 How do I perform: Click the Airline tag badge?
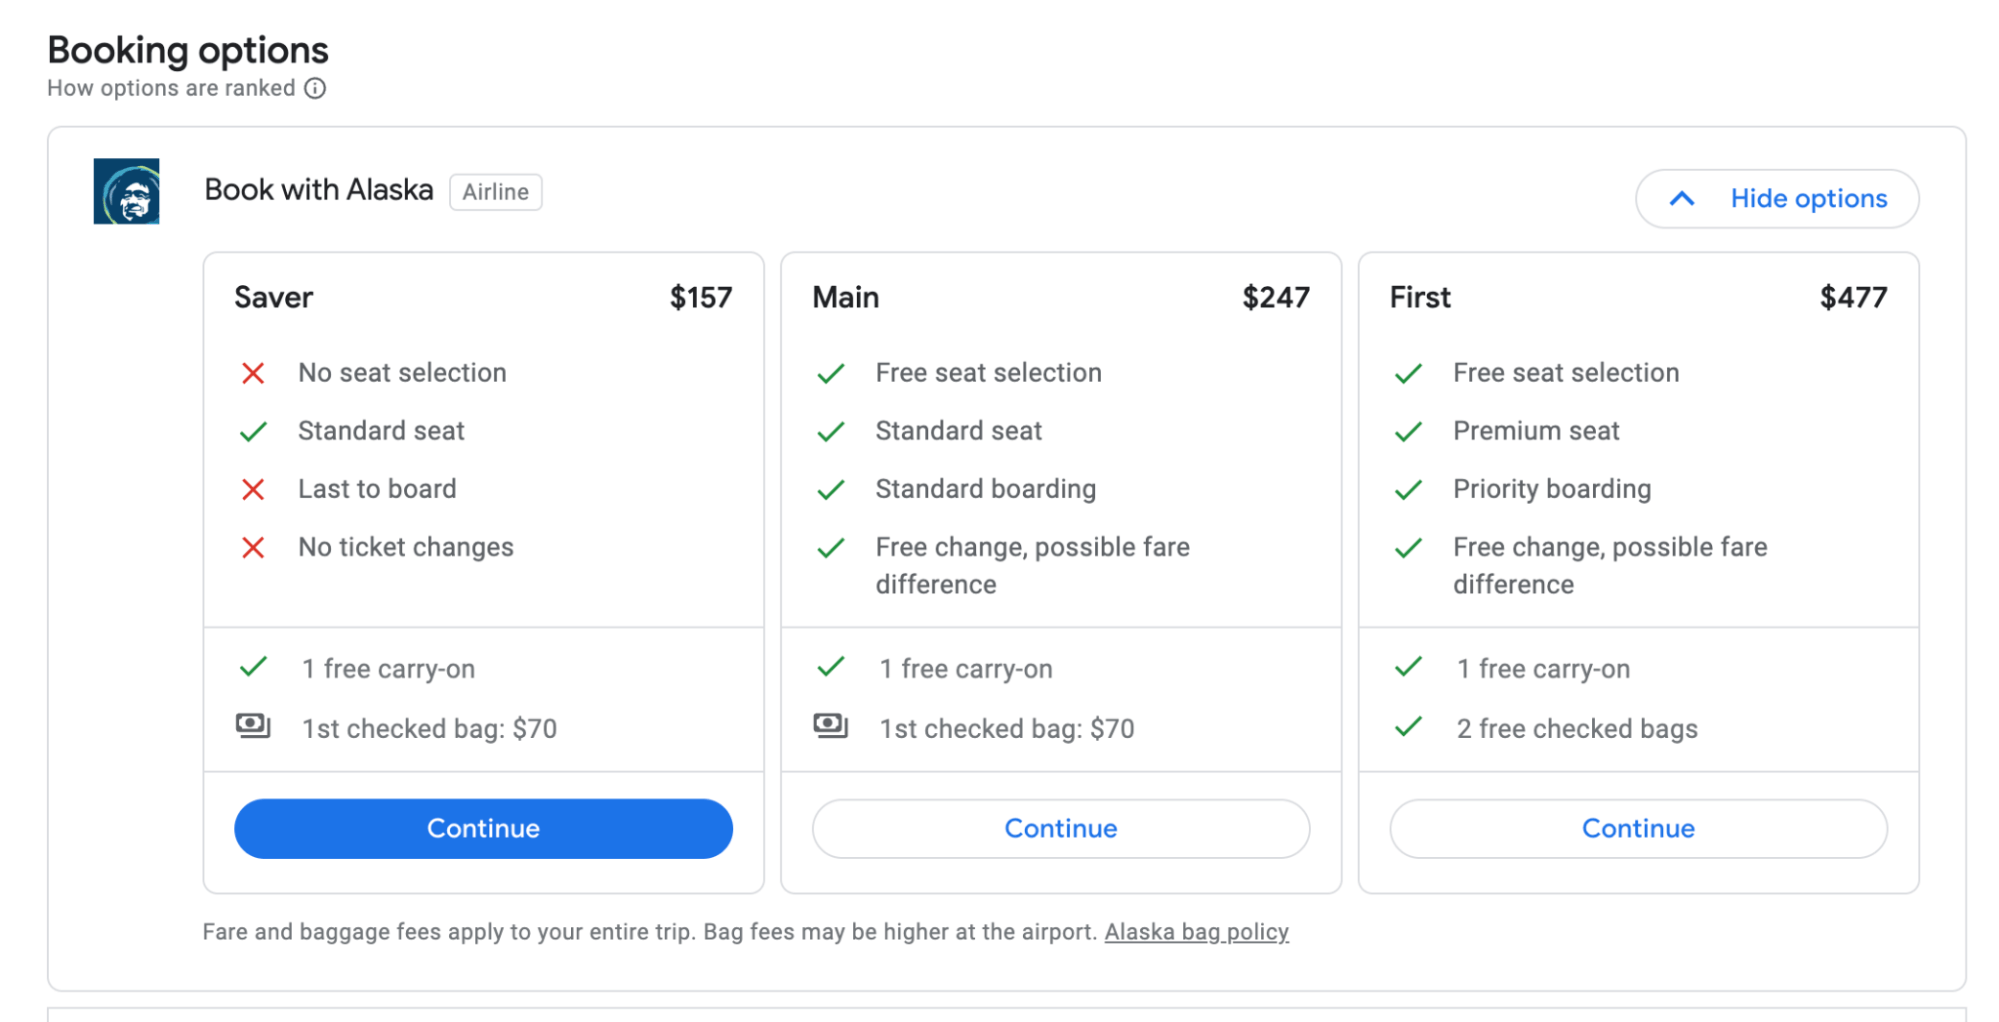click(495, 191)
